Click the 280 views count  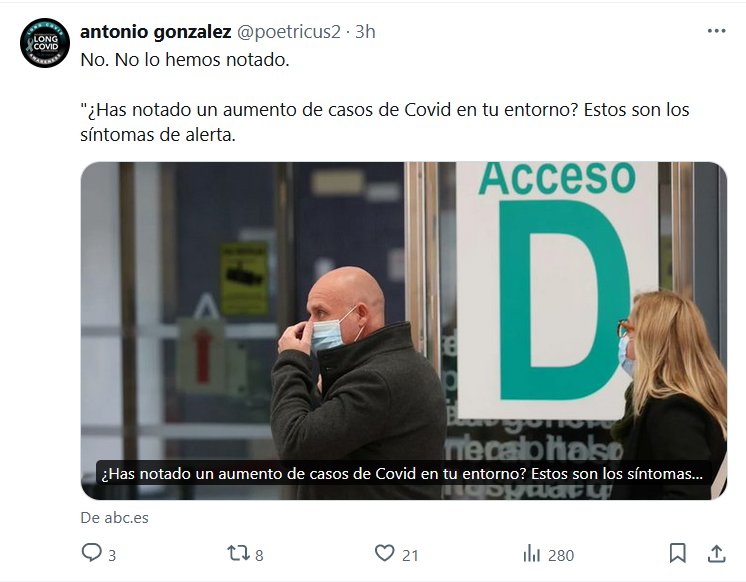point(561,555)
